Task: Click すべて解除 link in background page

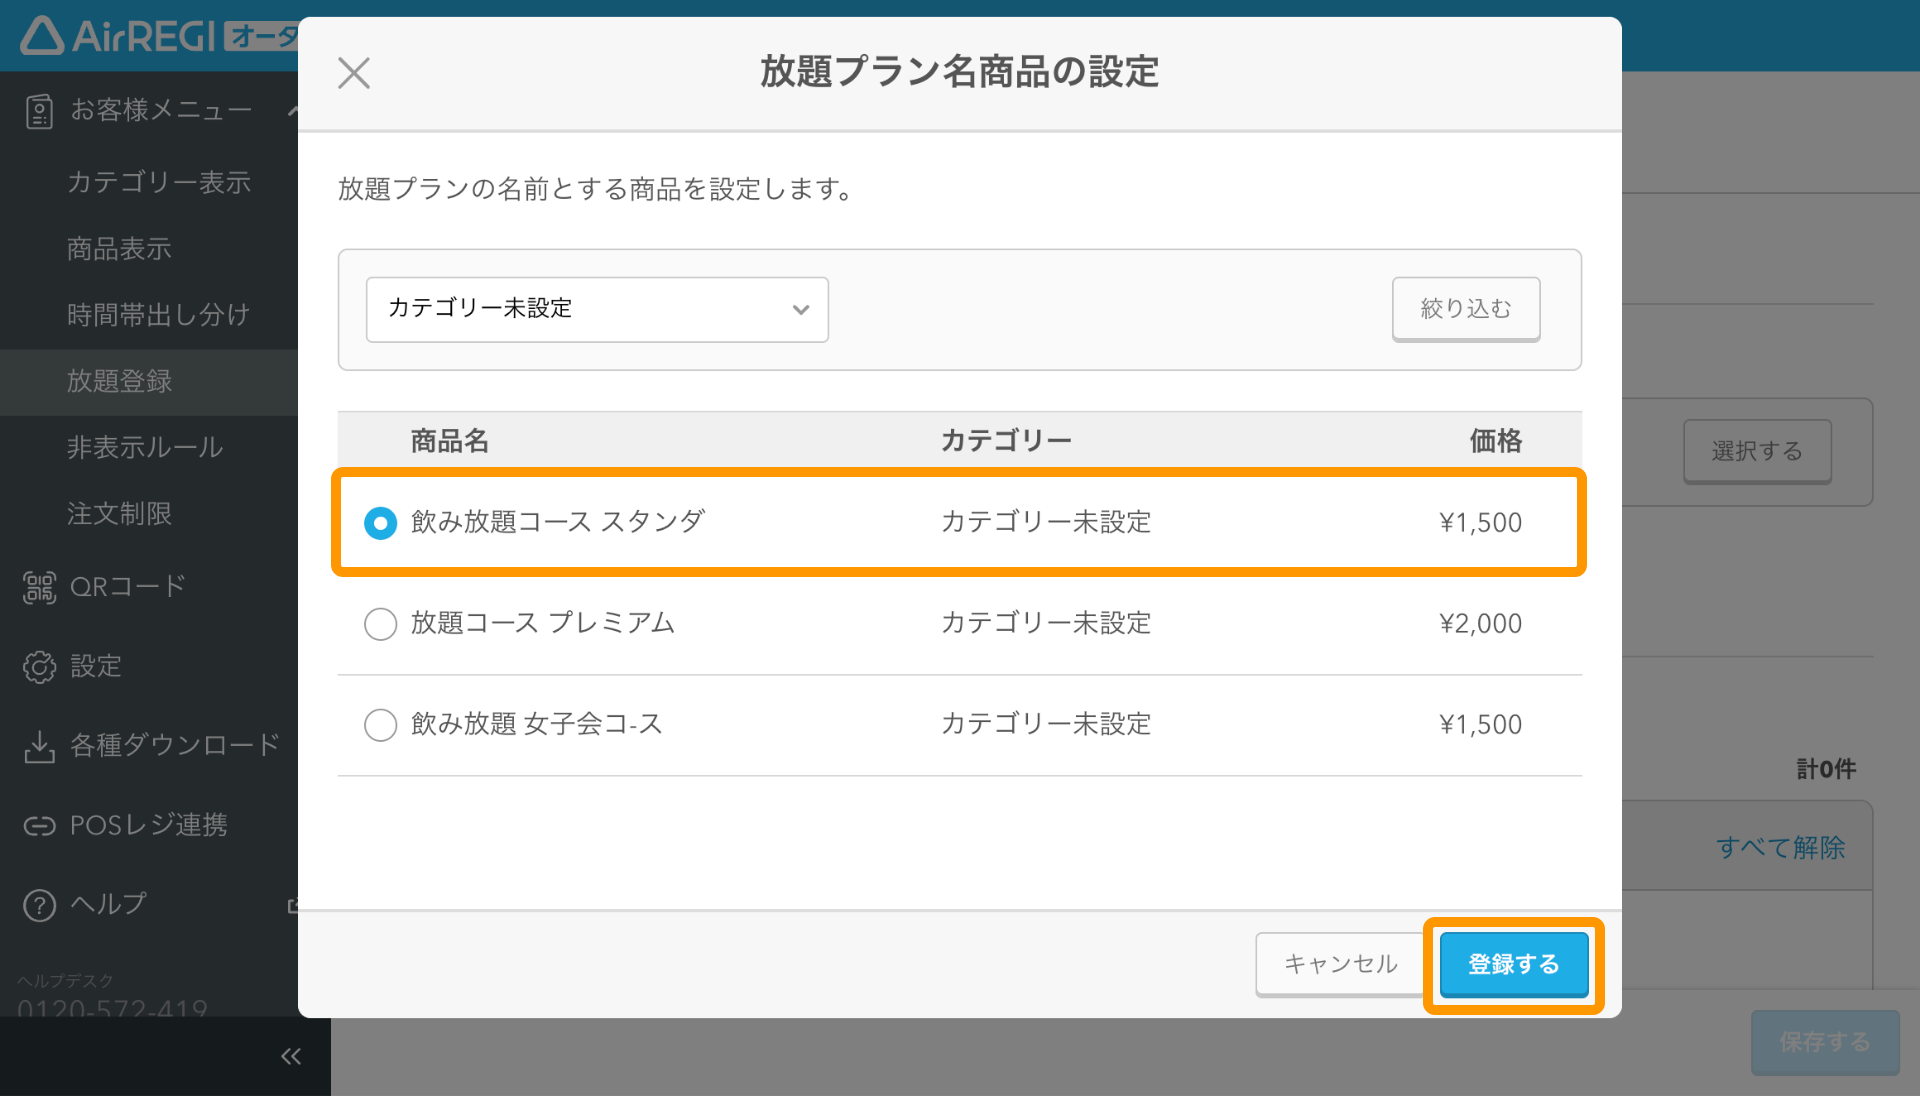Action: [x=1780, y=848]
